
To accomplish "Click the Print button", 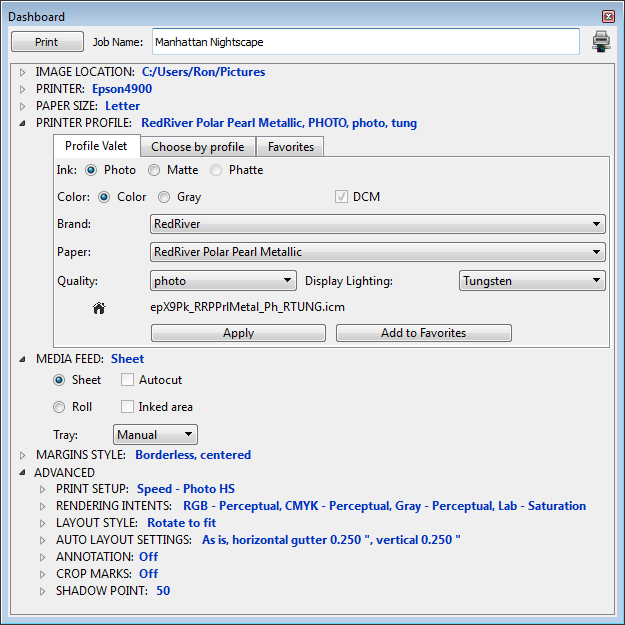I will pyautogui.click(x=47, y=42).
